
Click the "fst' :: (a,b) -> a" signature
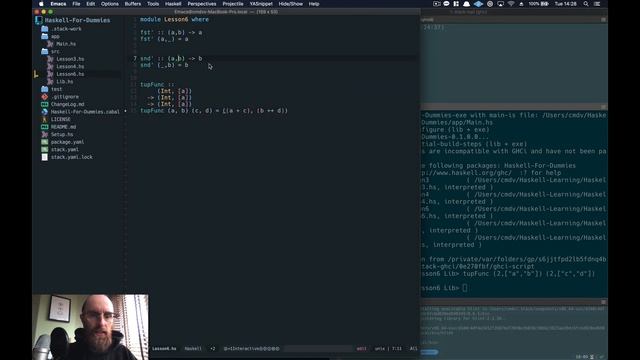(171, 32)
